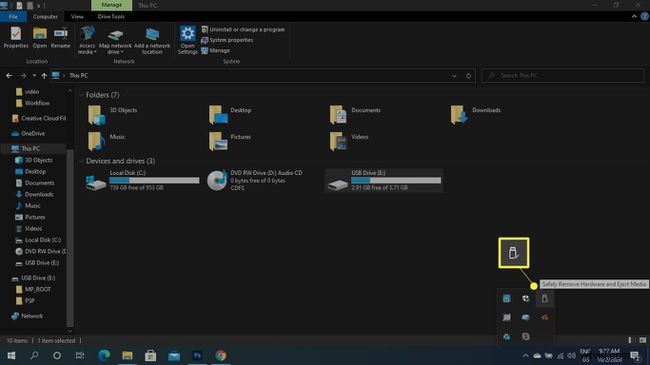The image size is (650, 365).
Task: Click System properties in ribbon
Action: point(227,40)
